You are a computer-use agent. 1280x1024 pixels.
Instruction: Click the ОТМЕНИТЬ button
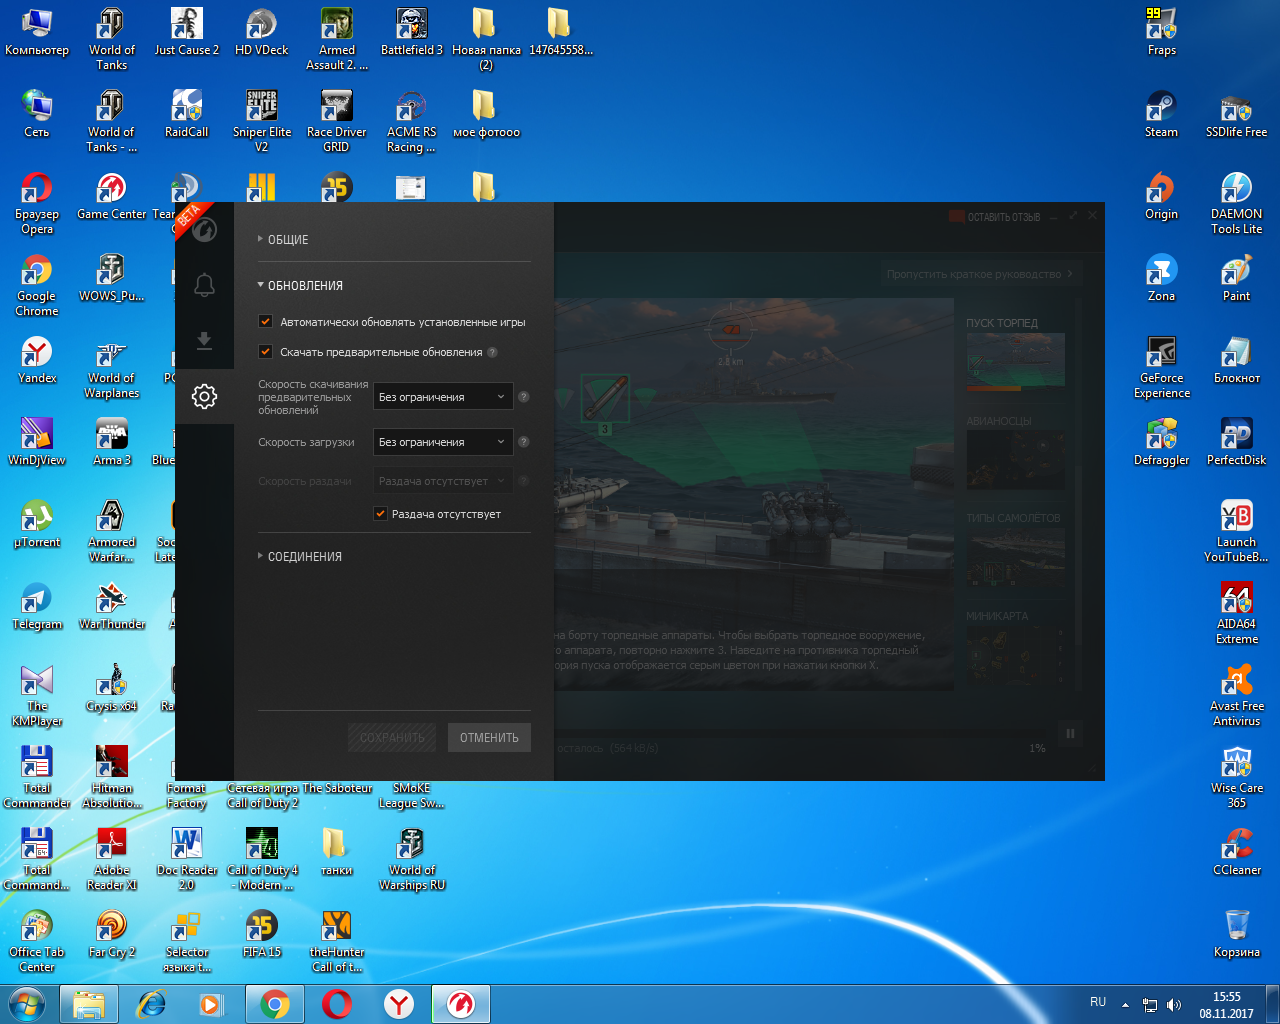point(489,738)
